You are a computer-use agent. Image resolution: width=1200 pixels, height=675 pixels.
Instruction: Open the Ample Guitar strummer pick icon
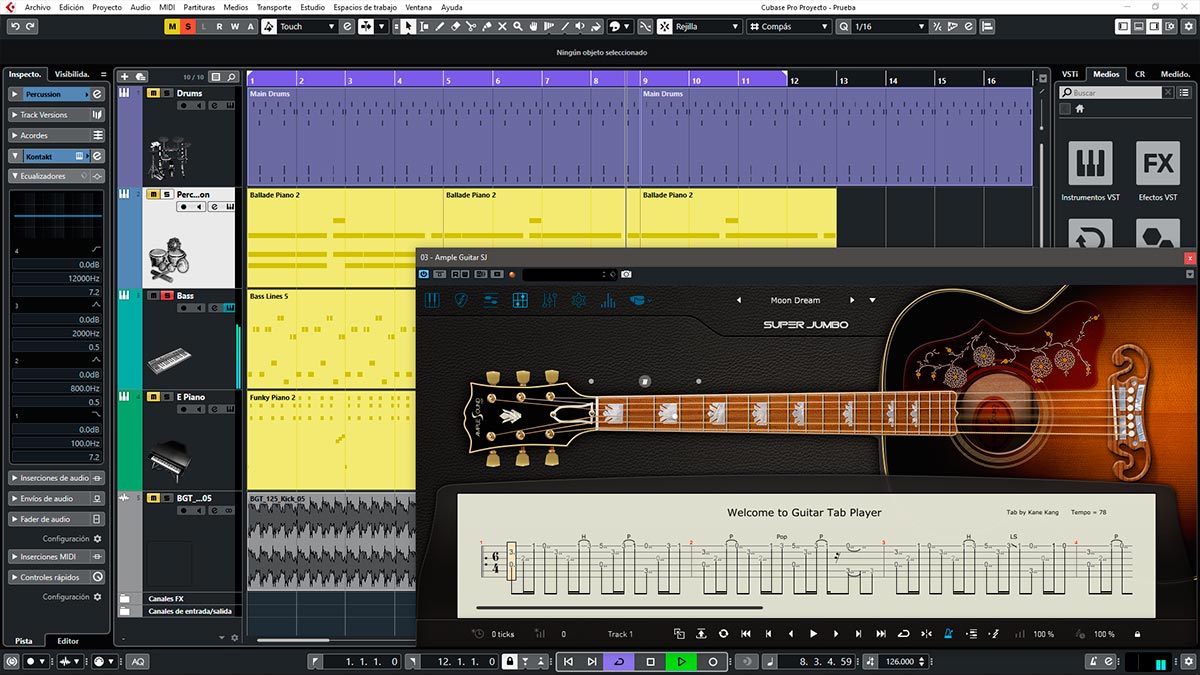(462, 300)
